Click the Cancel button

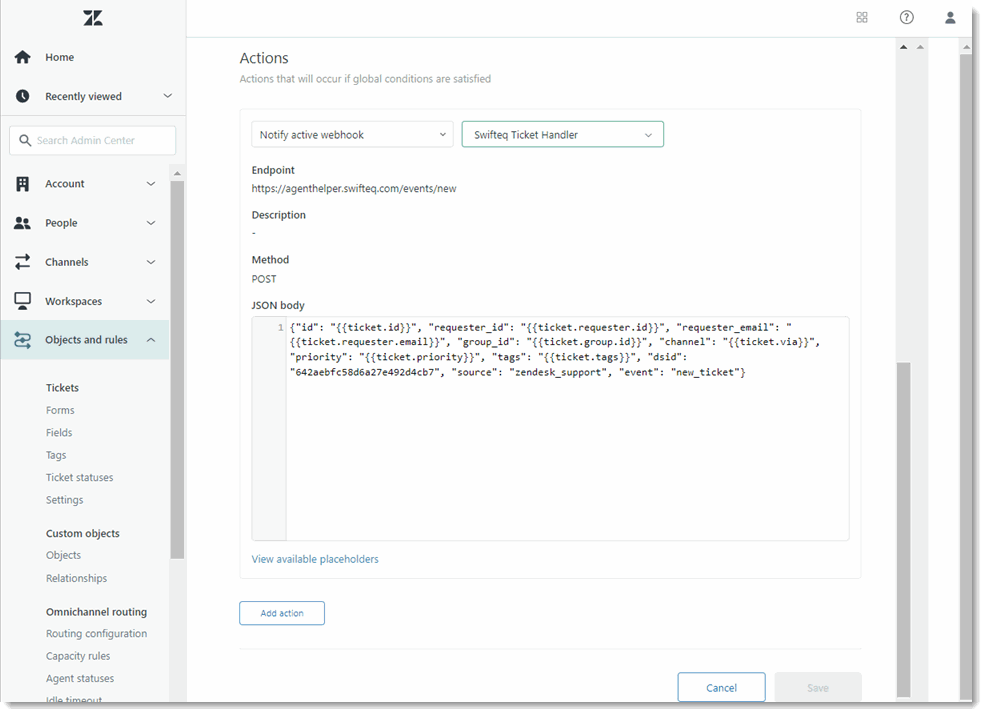[721, 688]
